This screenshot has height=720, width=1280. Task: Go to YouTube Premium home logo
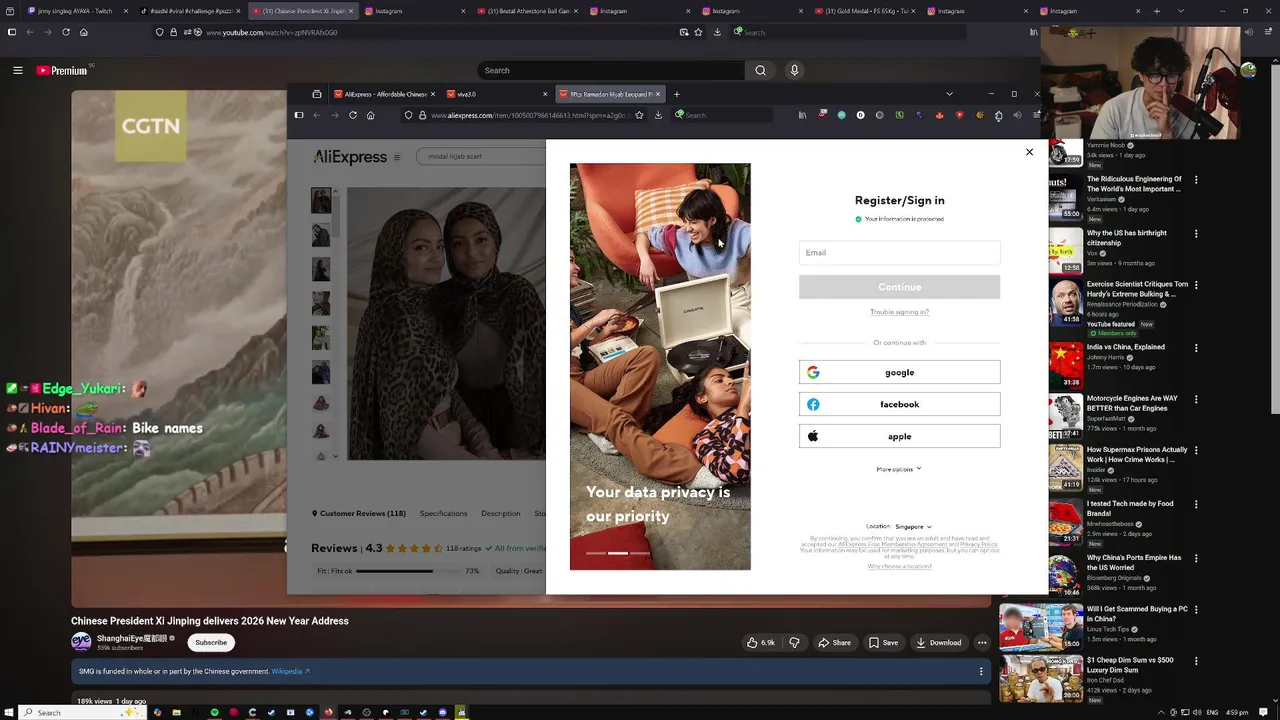[62, 71]
